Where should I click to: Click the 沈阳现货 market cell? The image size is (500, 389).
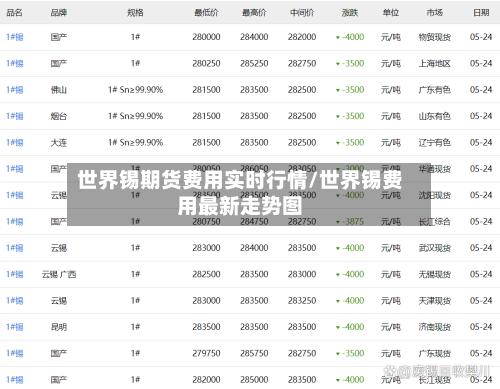(x=435, y=195)
